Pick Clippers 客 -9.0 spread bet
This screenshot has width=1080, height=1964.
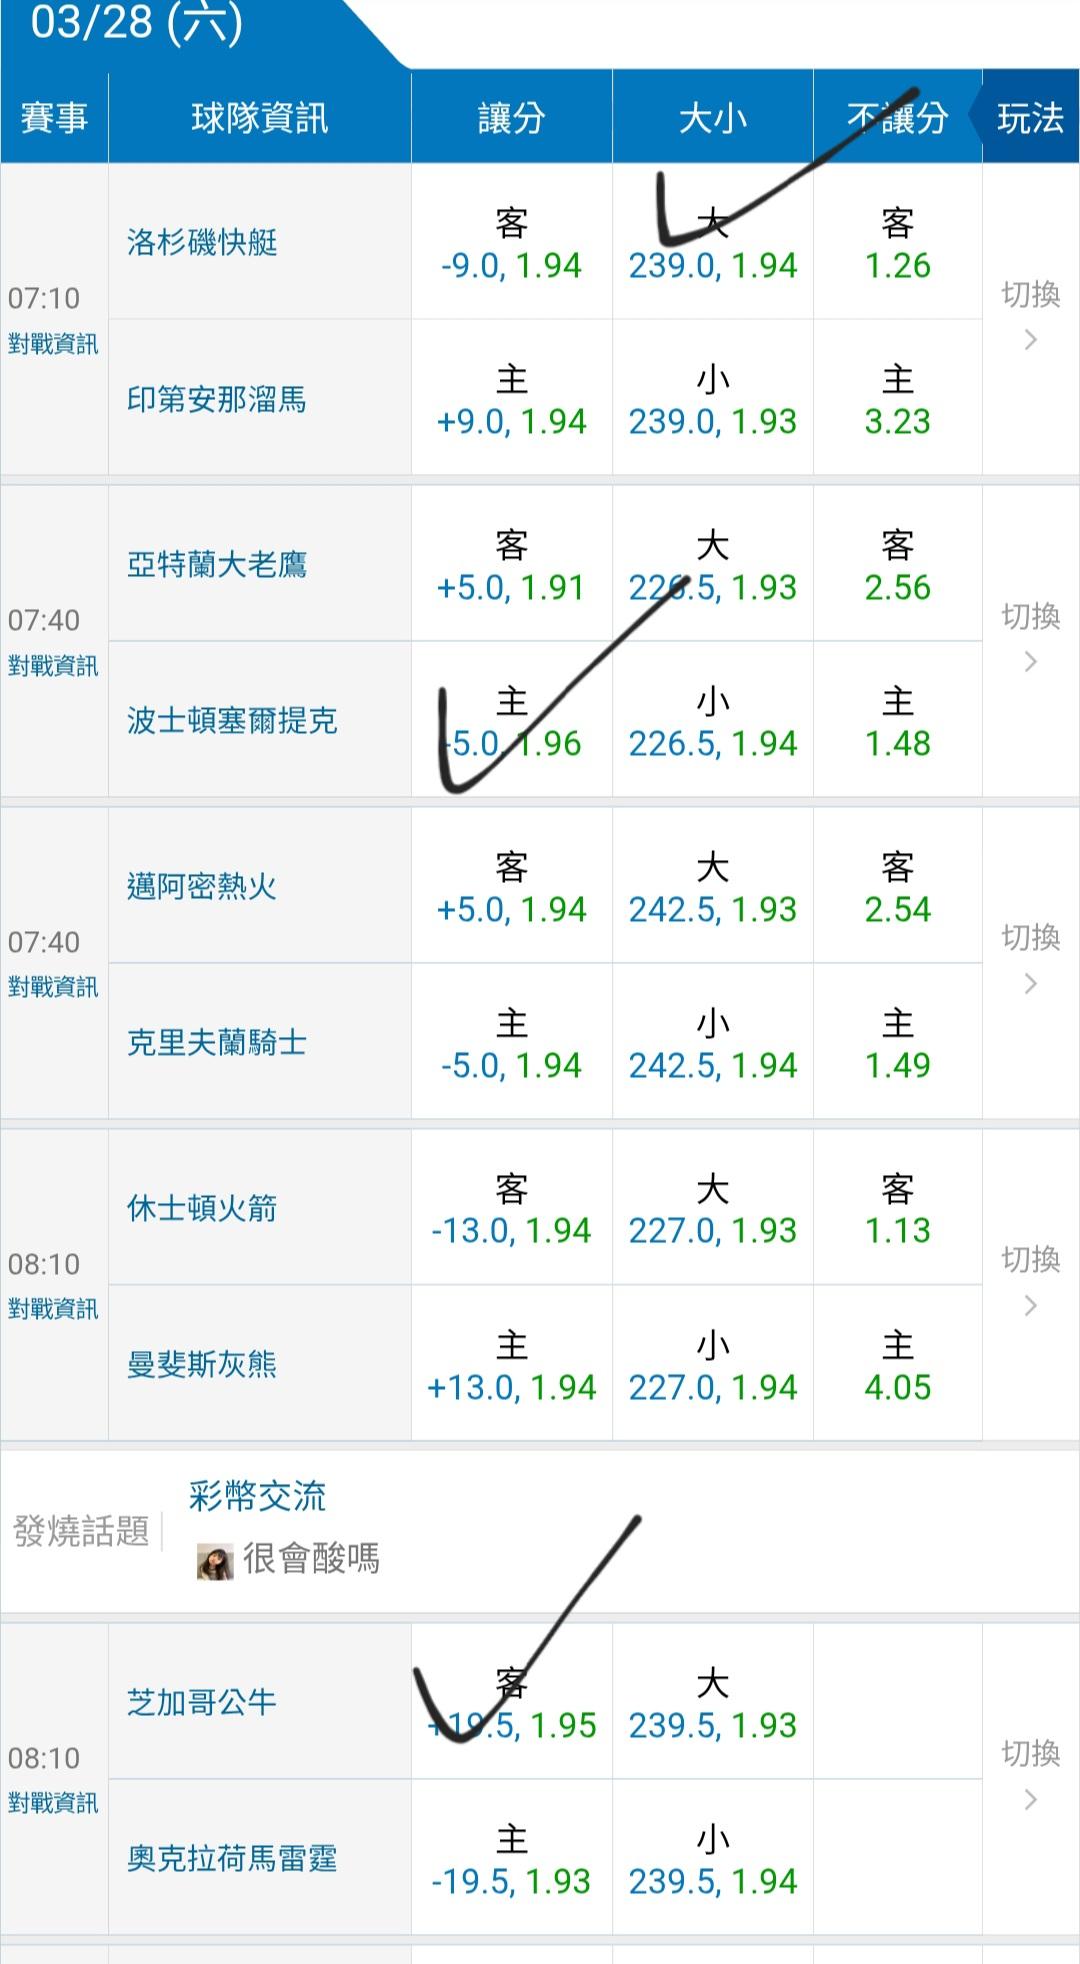coord(511,244)
